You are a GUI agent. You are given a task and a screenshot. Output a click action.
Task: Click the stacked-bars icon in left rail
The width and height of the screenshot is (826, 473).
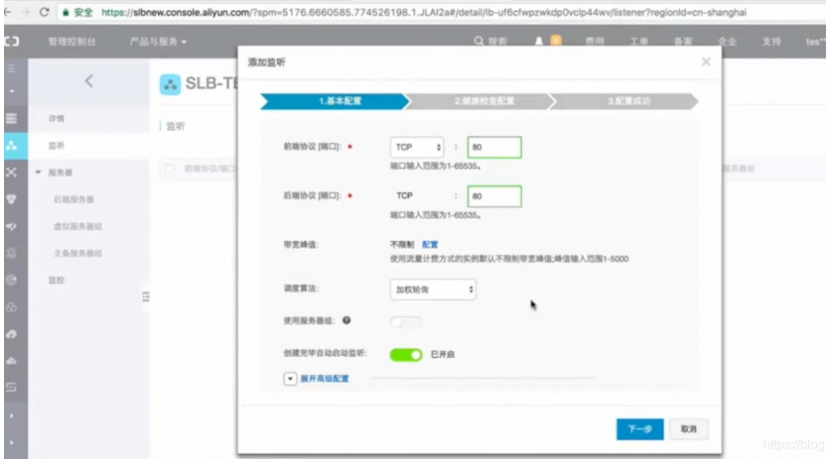coord(12,119)
